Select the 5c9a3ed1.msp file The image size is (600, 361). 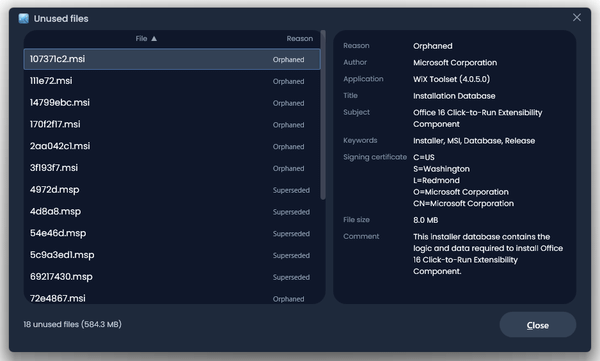pyautogui.click(x=172, y=256)
